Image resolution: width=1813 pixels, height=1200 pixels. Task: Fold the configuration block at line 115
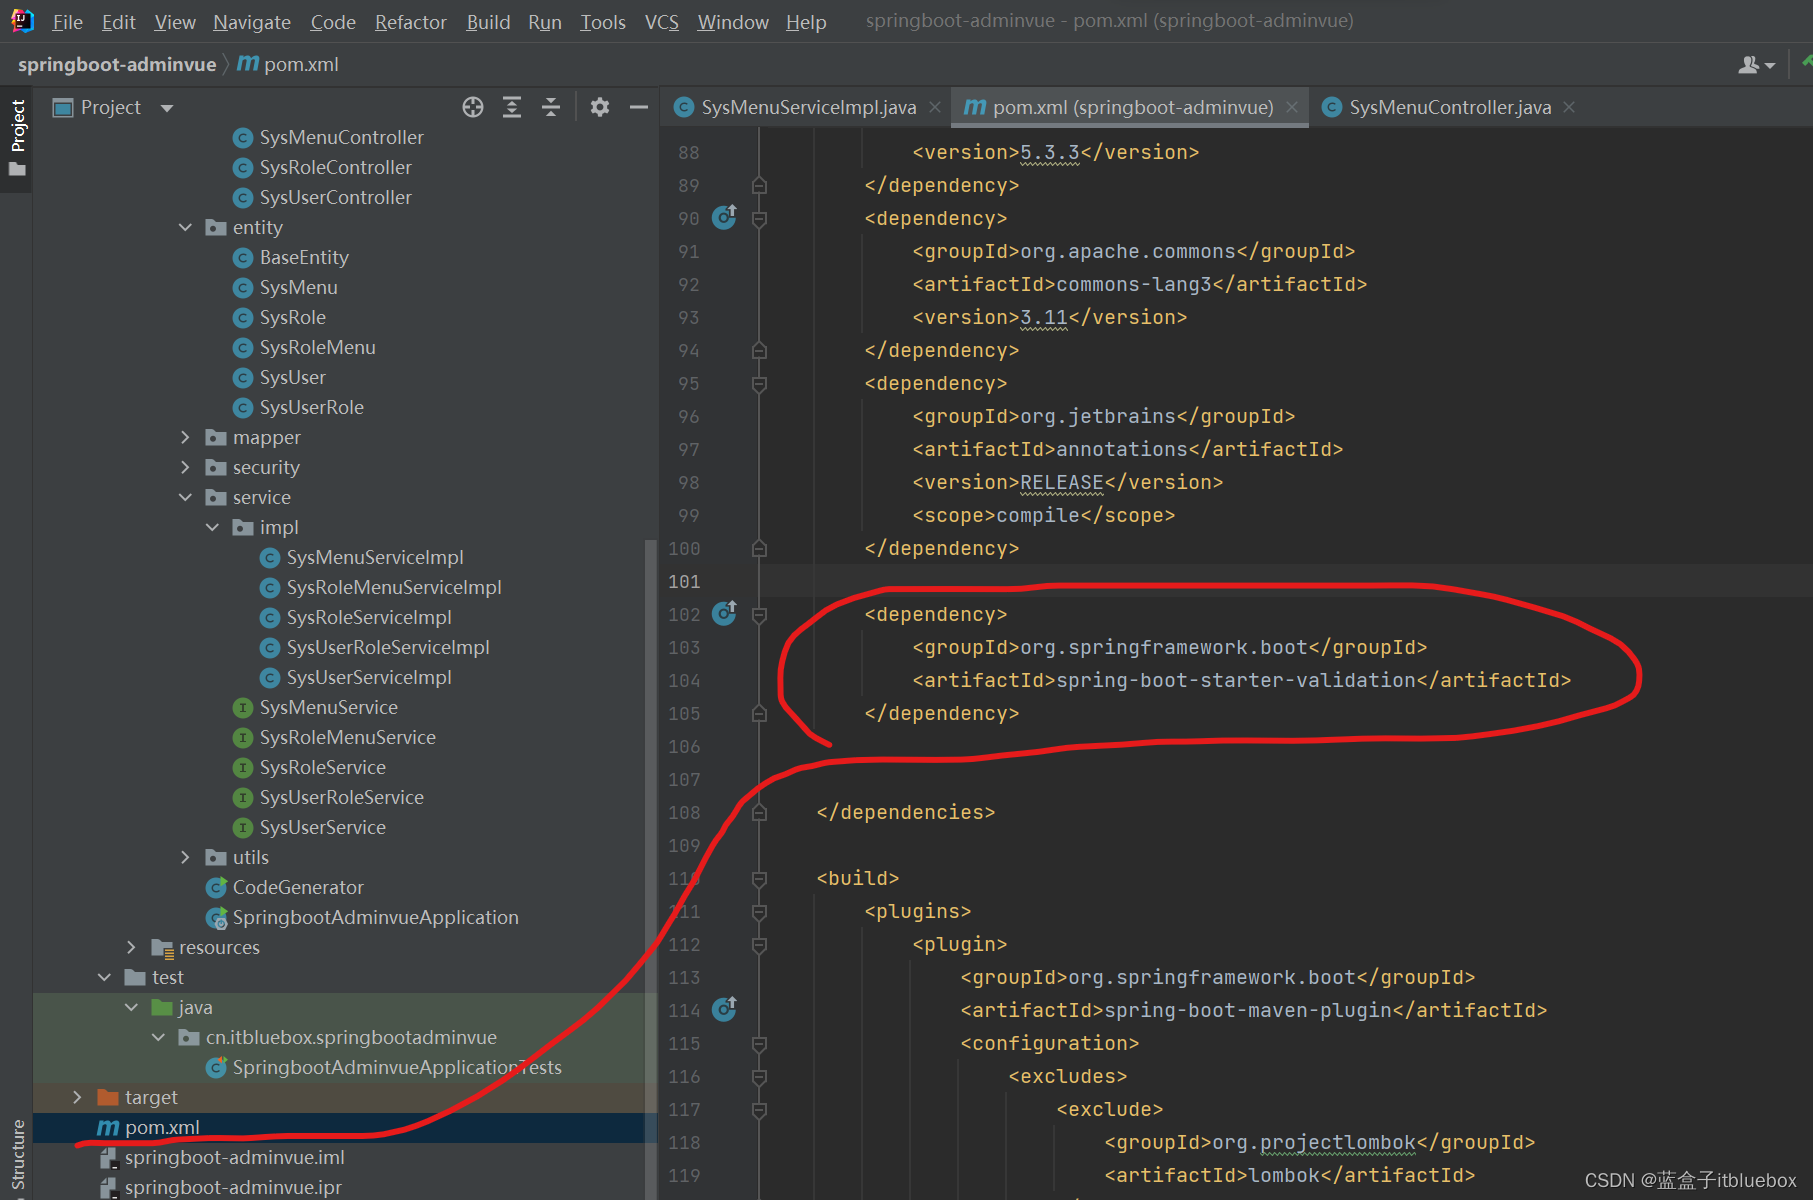coord(759,1044)
